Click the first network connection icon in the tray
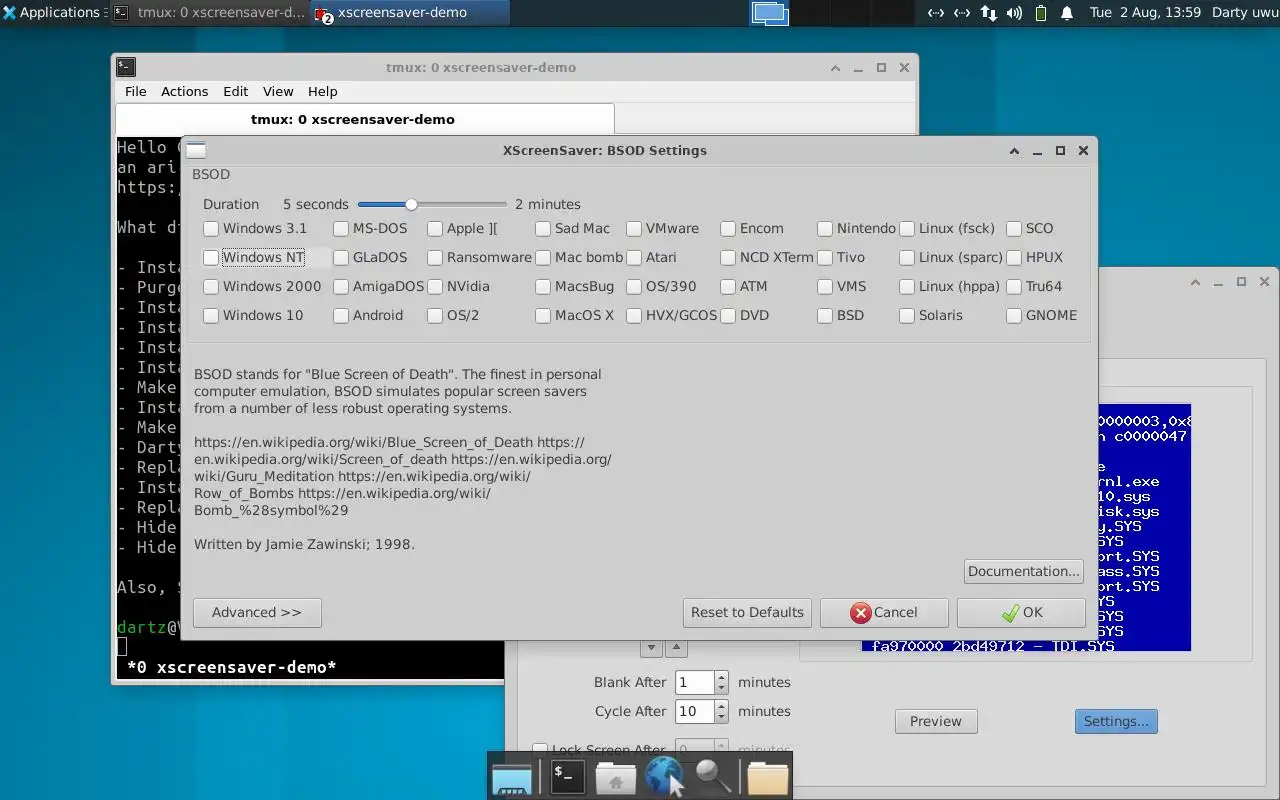This screenshot has height=800, width=1280. tap(935, 13)
